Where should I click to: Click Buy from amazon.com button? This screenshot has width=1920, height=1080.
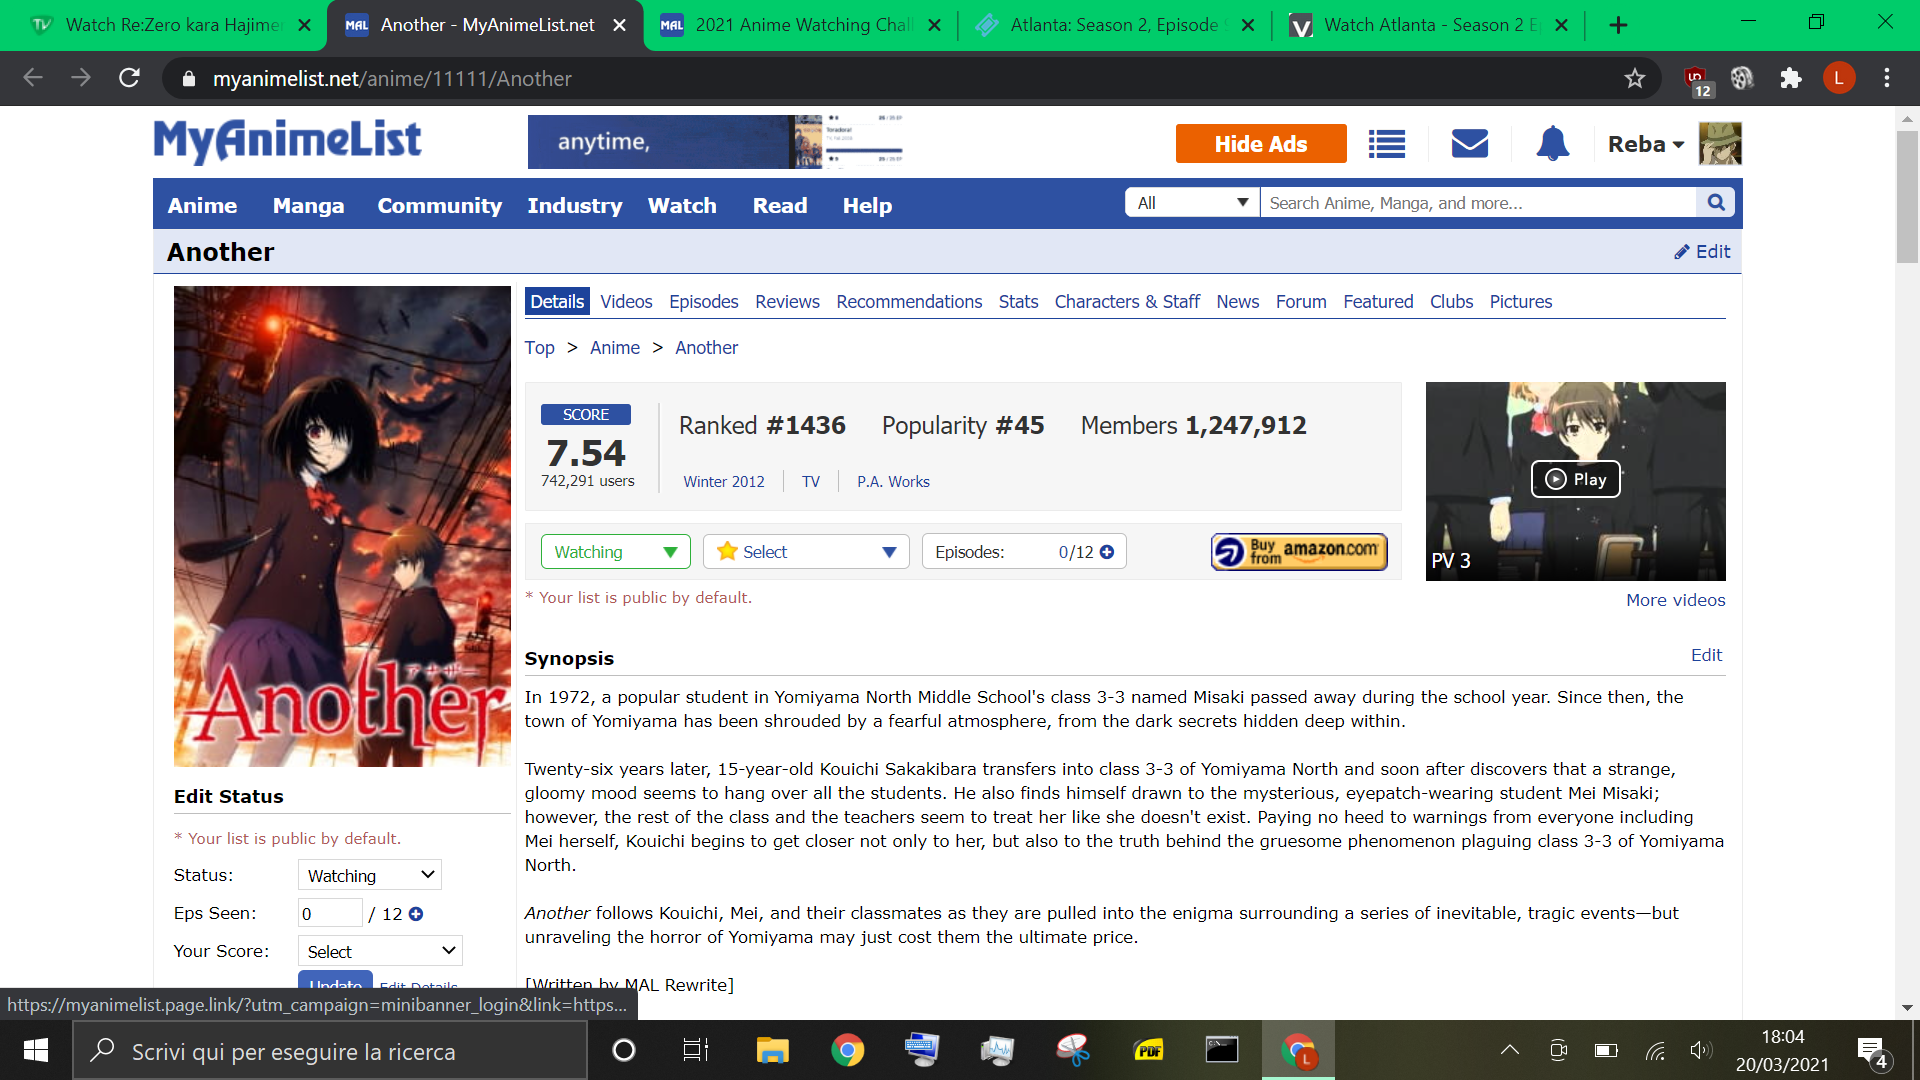coord(1299,552)
